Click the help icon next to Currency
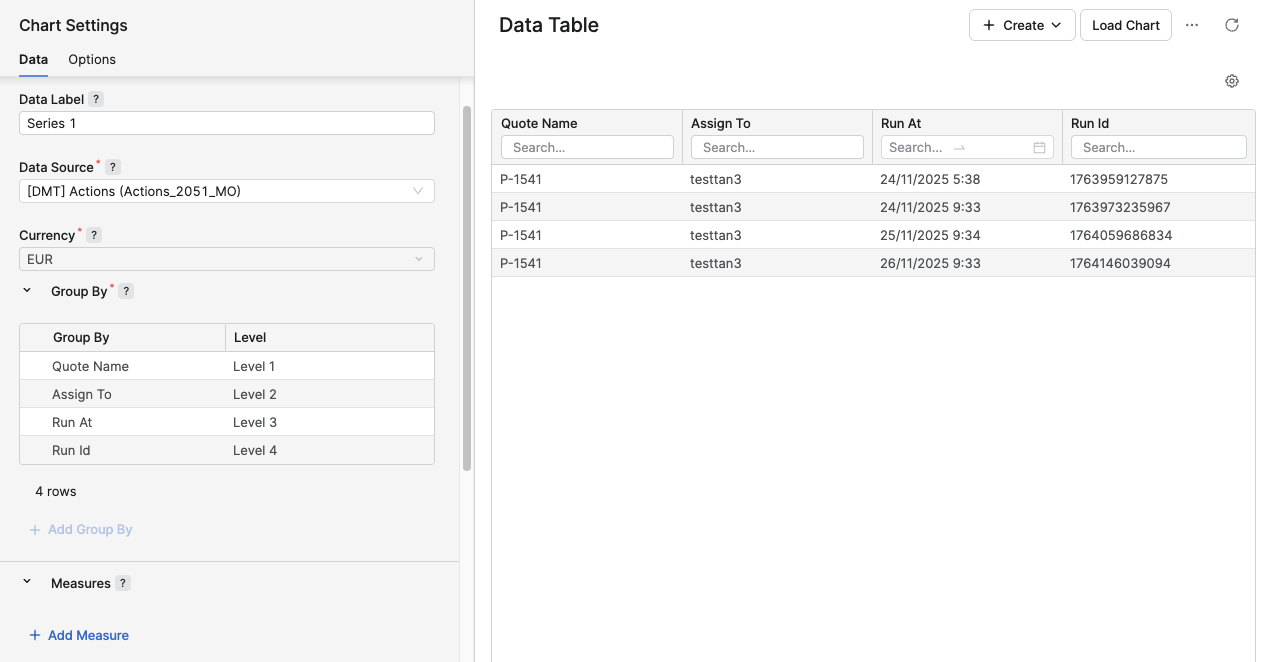Image resolution: width=1268 pixels, height=662 pixels. [94, 235]
